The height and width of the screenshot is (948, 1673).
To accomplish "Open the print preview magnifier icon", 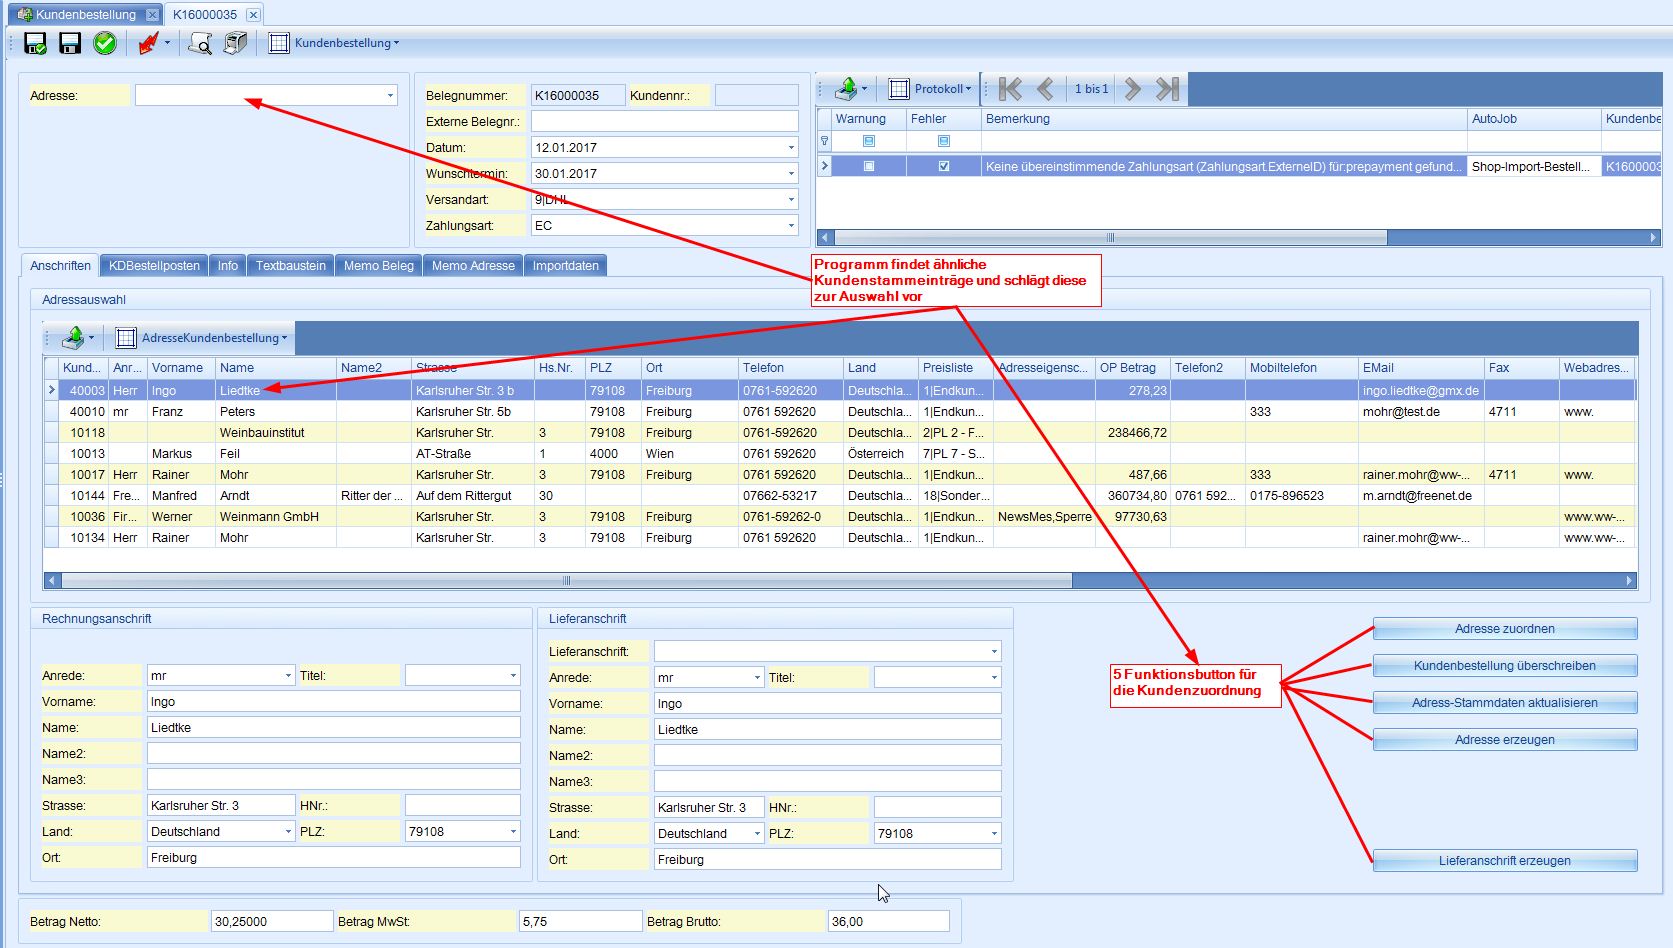I will click(x=200, y=43).
